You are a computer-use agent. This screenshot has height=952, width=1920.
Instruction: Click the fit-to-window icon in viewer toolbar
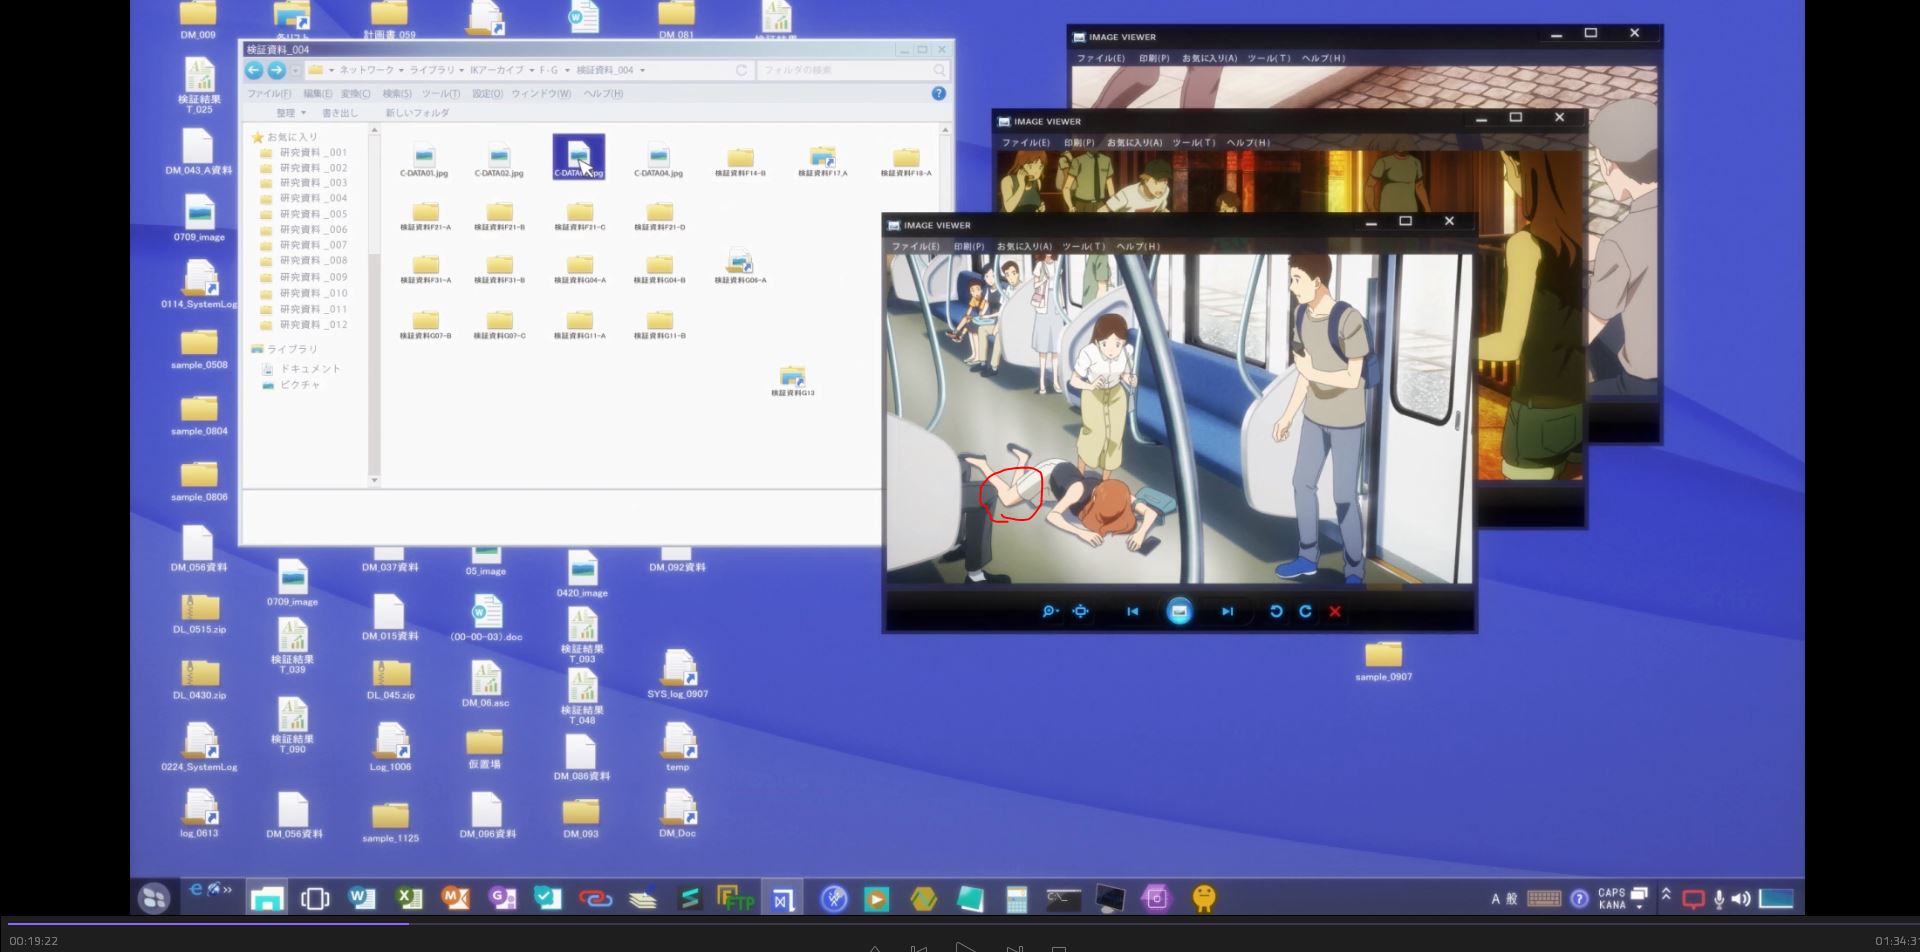(1081, 611)
